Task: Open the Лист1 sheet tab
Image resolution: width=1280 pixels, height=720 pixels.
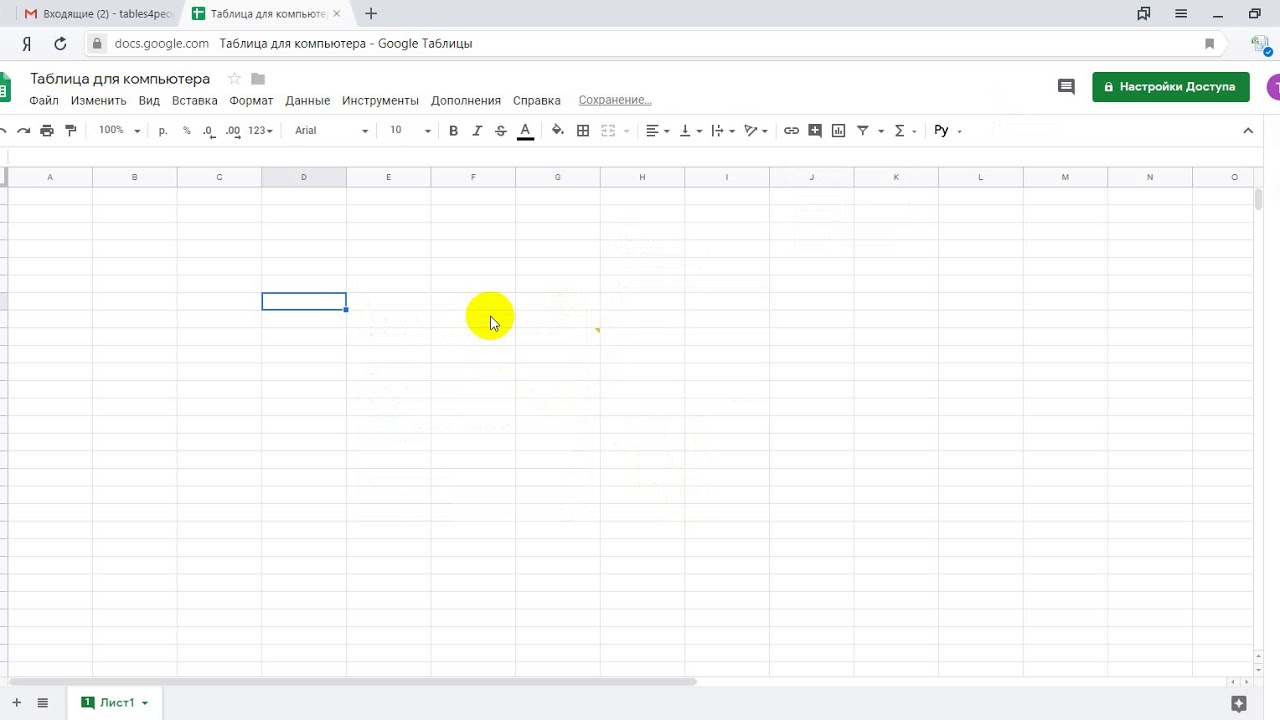Action: pyautogui.click(x=115, y=703)
